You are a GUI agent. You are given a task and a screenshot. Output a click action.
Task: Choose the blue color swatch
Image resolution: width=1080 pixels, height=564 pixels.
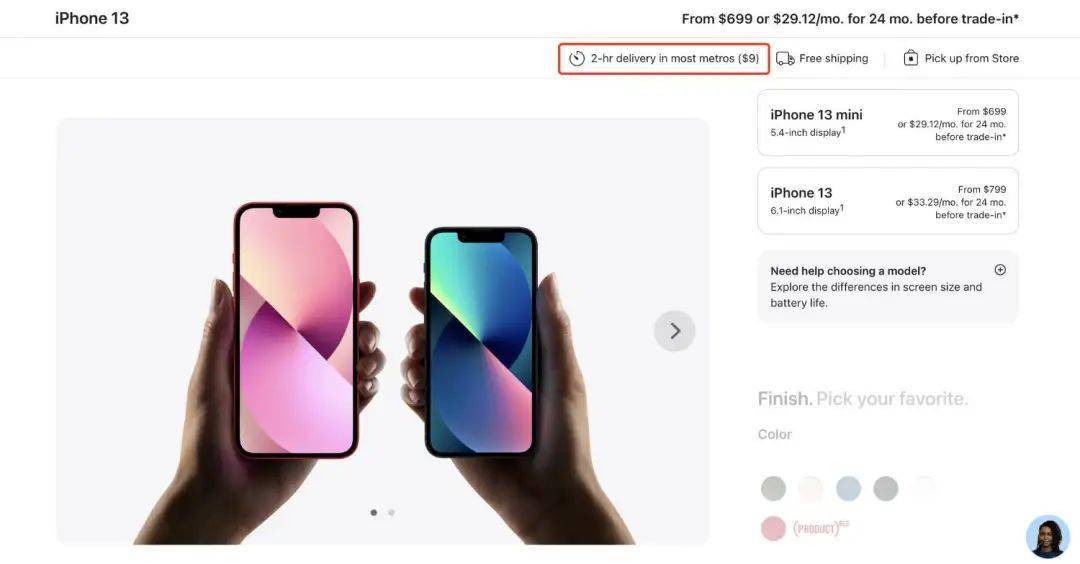click(x=848, y=488)
